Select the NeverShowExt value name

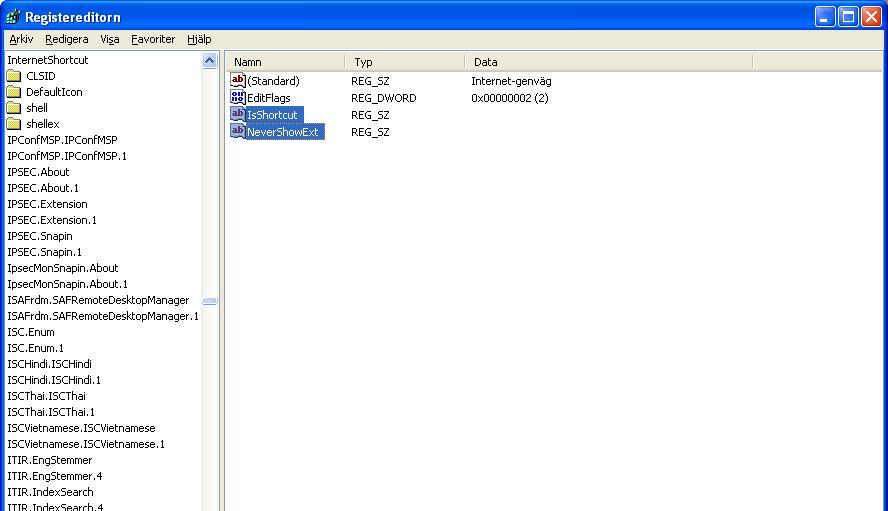click(x=285, y=132)
